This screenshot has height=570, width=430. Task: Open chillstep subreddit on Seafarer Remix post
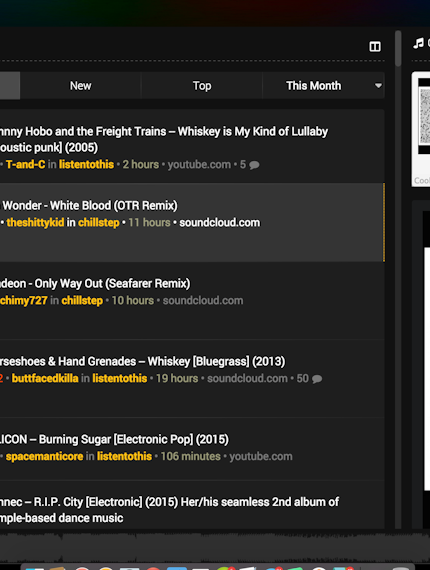click(x=82, y=301)
